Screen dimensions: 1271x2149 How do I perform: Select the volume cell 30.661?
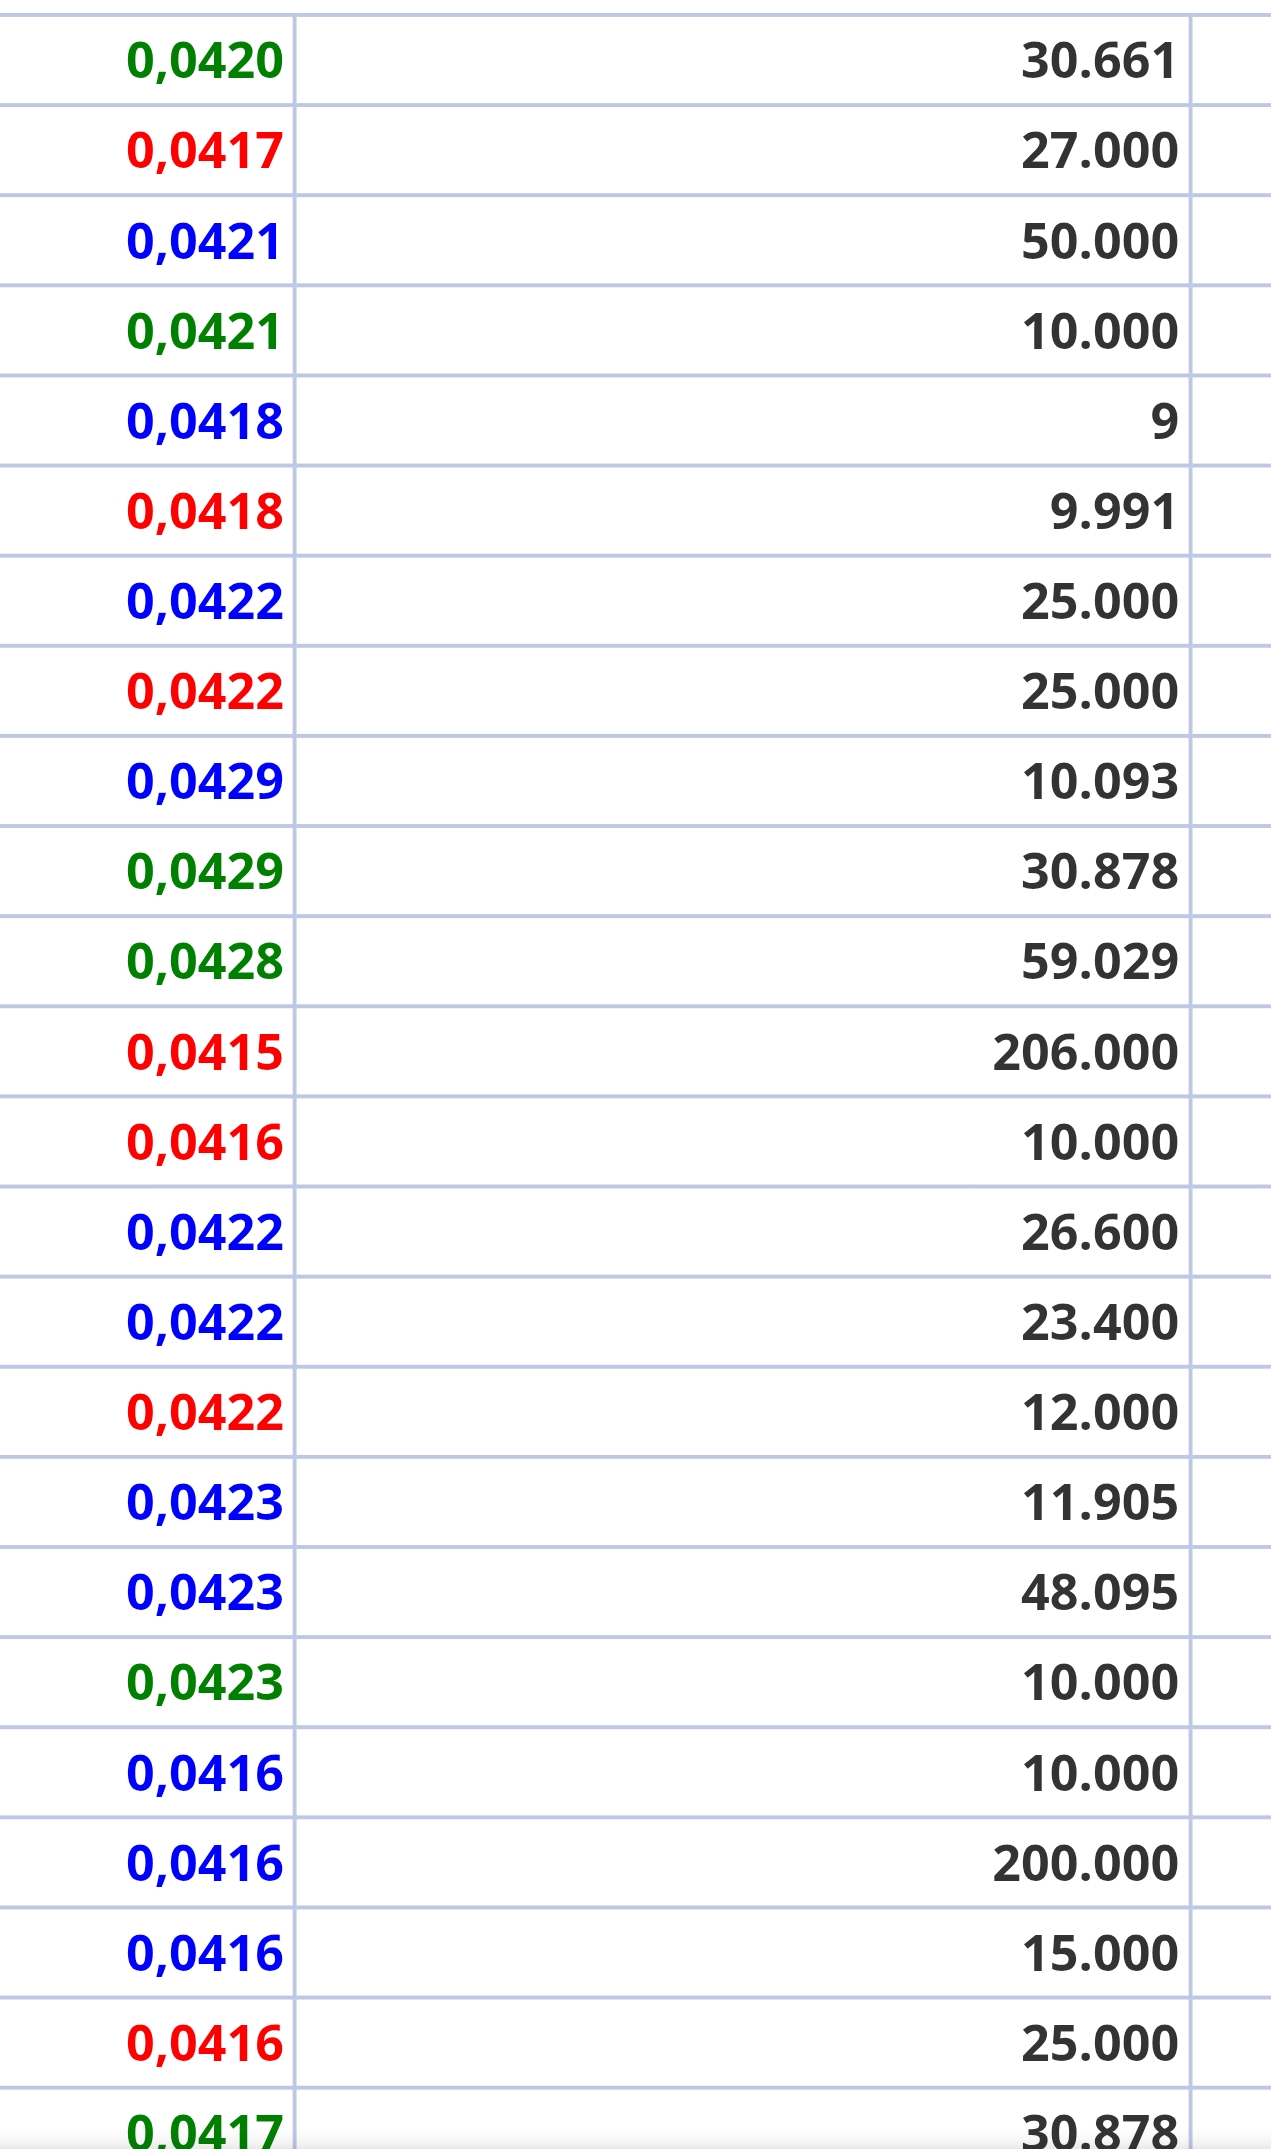click(1099, 61)
